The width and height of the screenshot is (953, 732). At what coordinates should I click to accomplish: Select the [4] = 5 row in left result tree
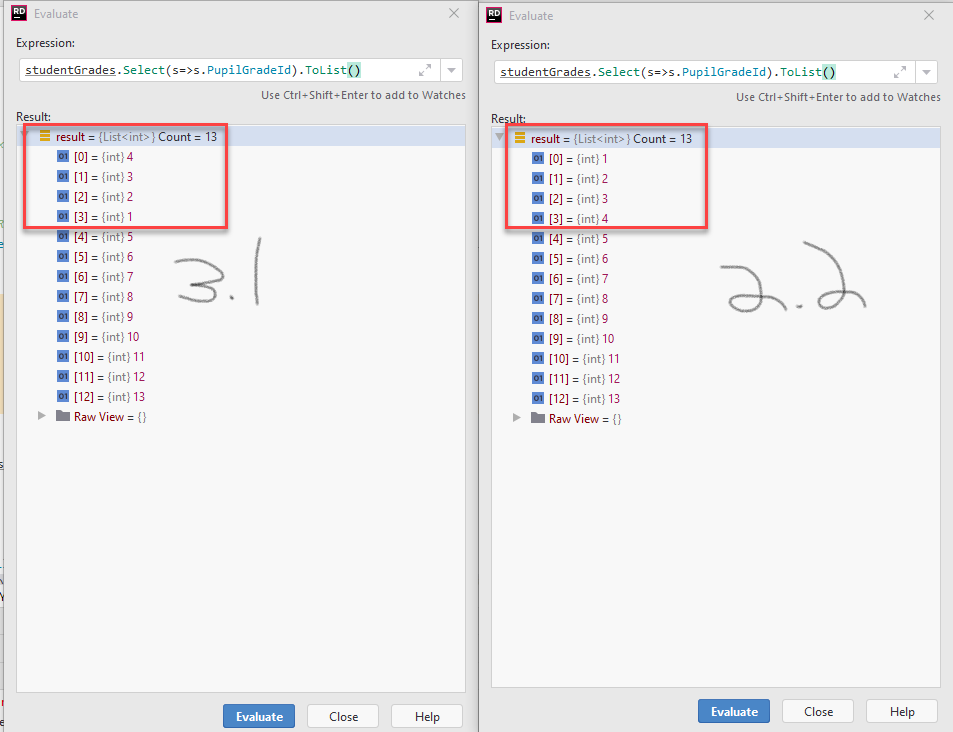(x=110, y=236)
